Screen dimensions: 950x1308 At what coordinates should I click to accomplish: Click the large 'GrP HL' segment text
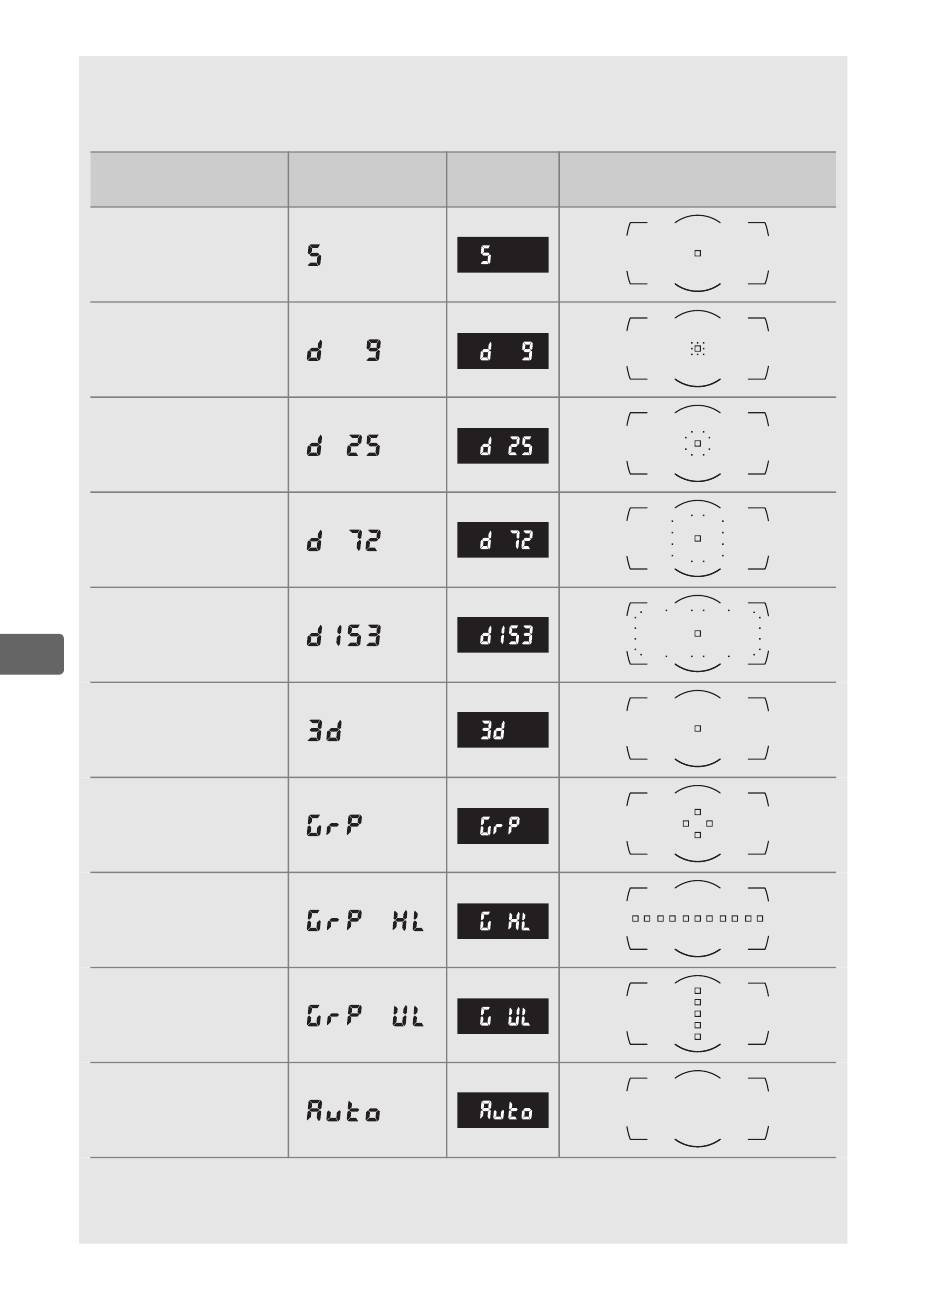365,922
